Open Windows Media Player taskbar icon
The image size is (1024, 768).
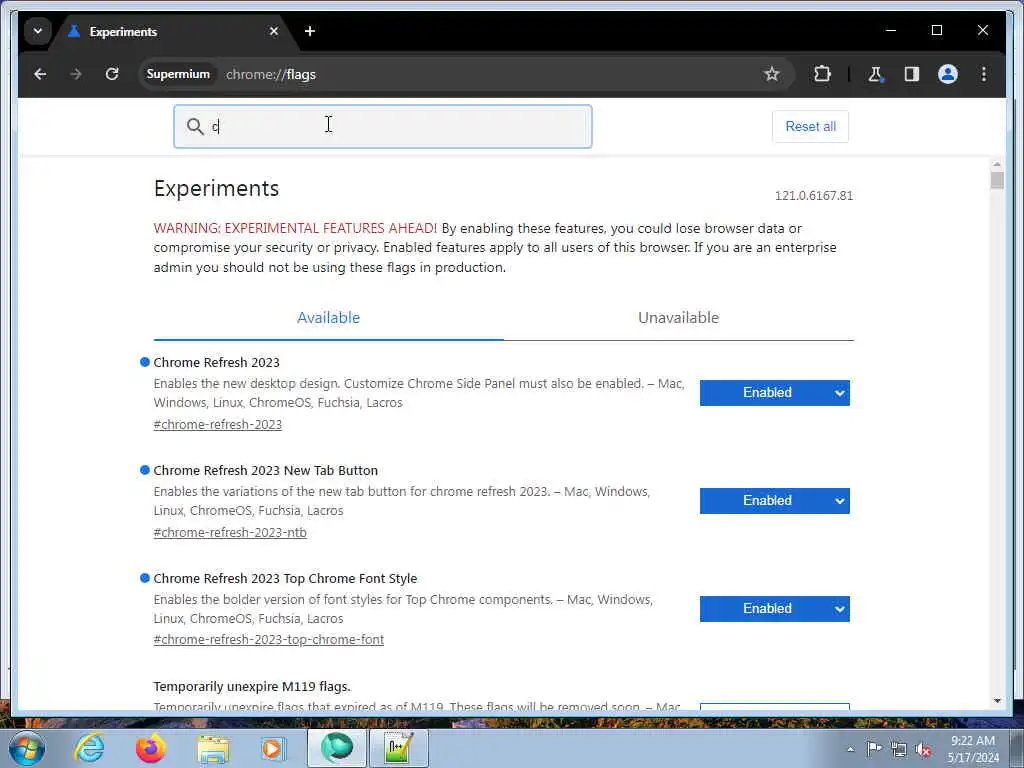(273, 748)
